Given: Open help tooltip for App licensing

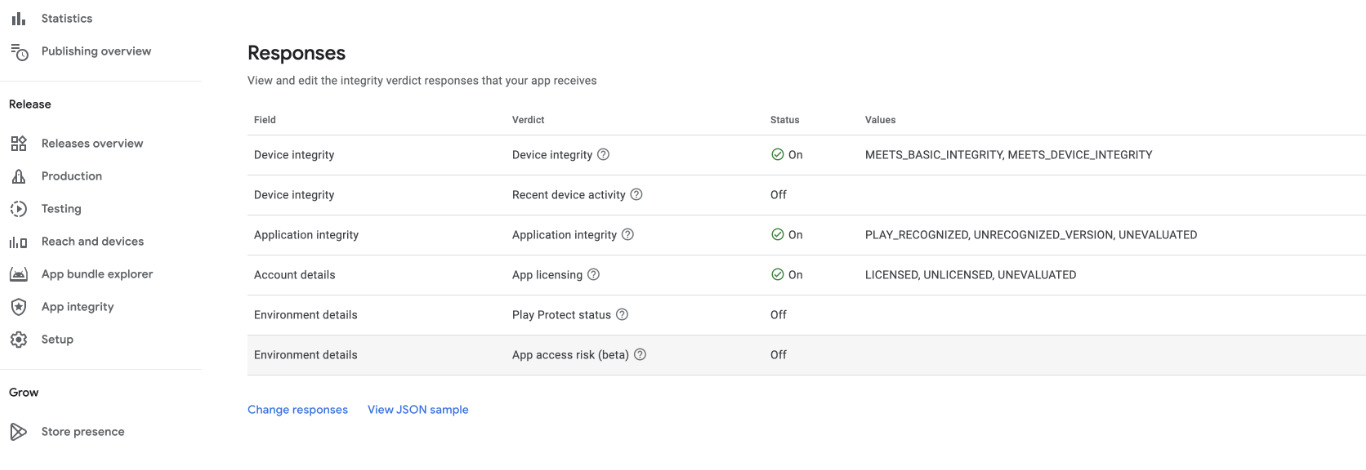Looking at the screenshot, I should (594, 275).
